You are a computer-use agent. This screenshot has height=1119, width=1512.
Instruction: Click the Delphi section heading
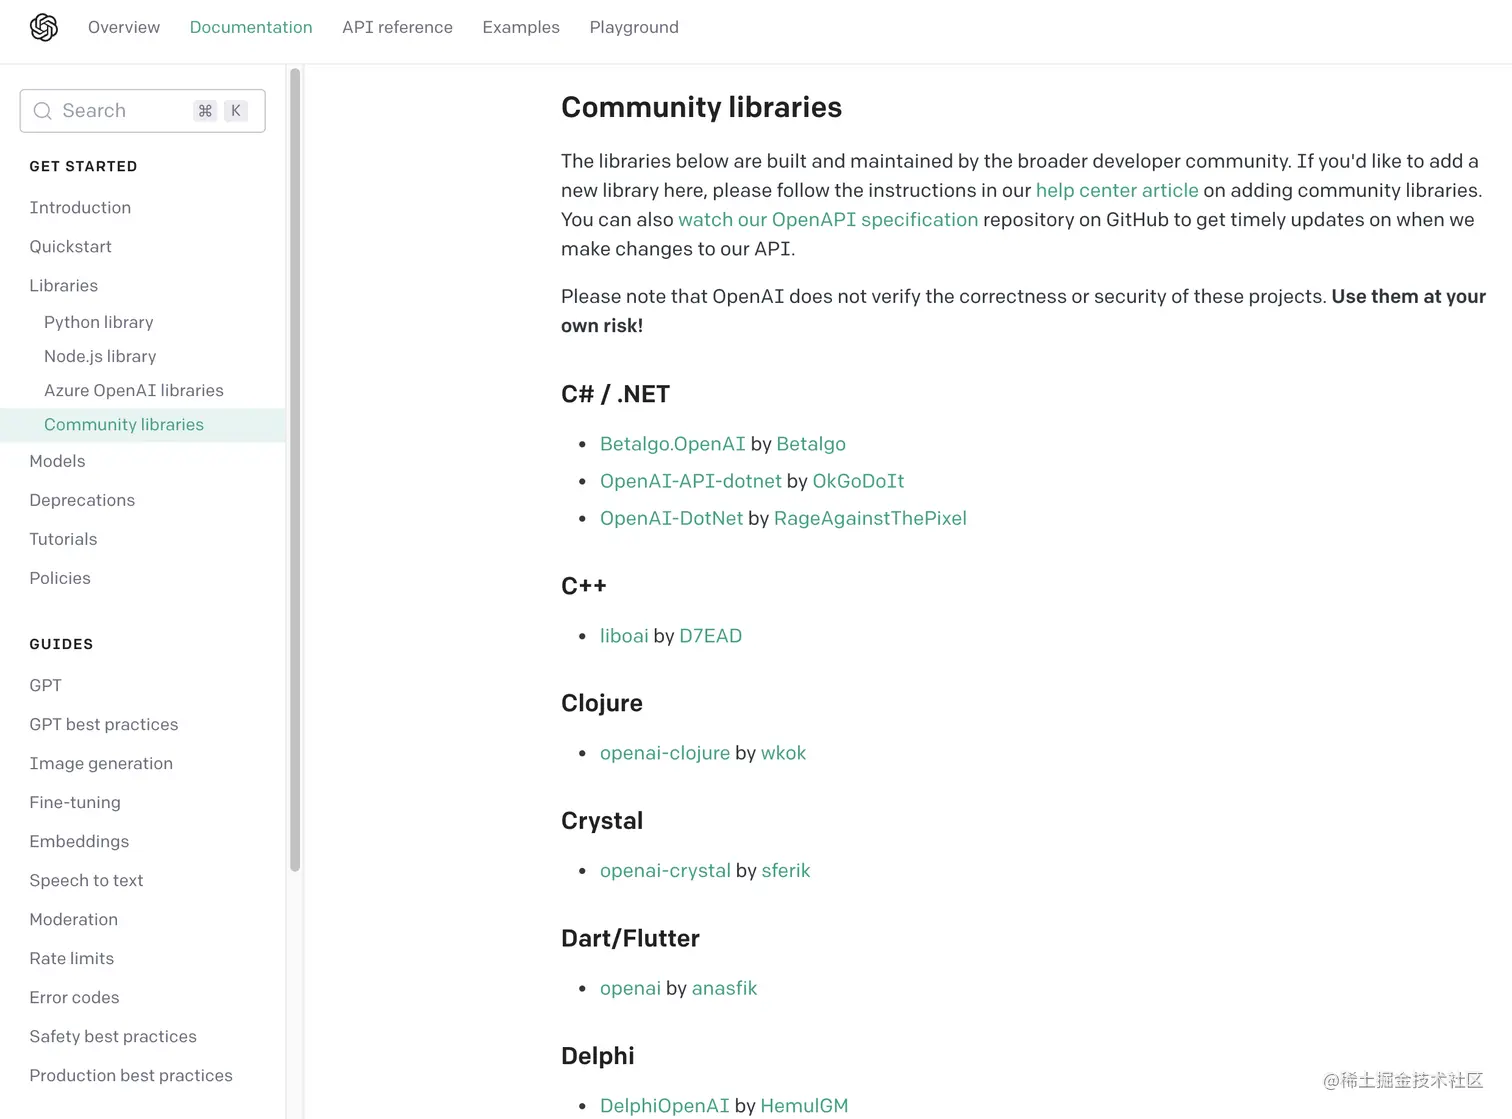click(598, 1056)
